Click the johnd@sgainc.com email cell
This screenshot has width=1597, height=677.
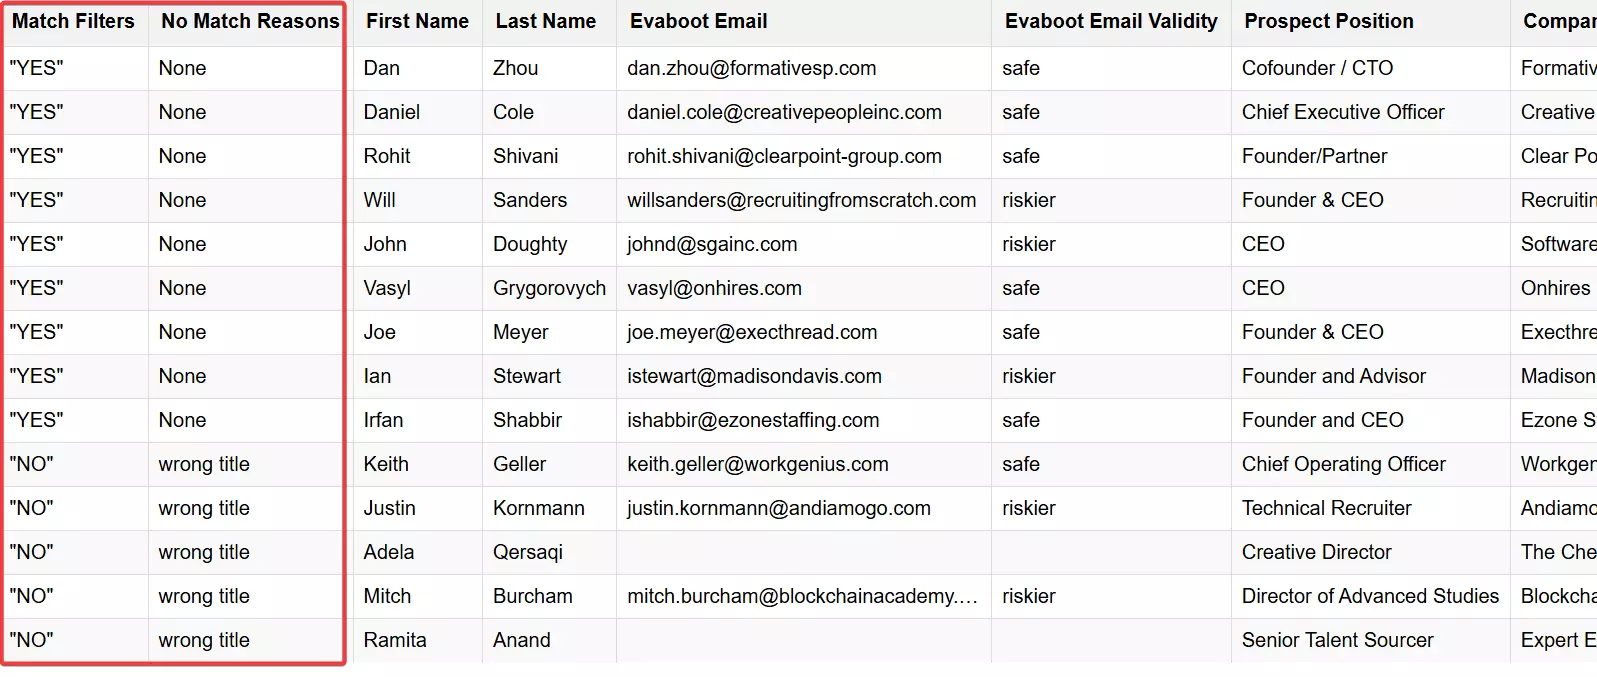point(712,244)
